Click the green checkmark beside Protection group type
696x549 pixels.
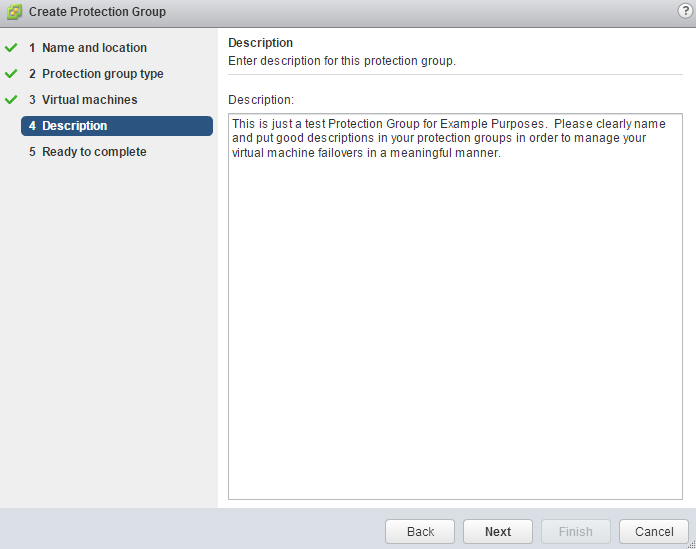click(12, 74)
